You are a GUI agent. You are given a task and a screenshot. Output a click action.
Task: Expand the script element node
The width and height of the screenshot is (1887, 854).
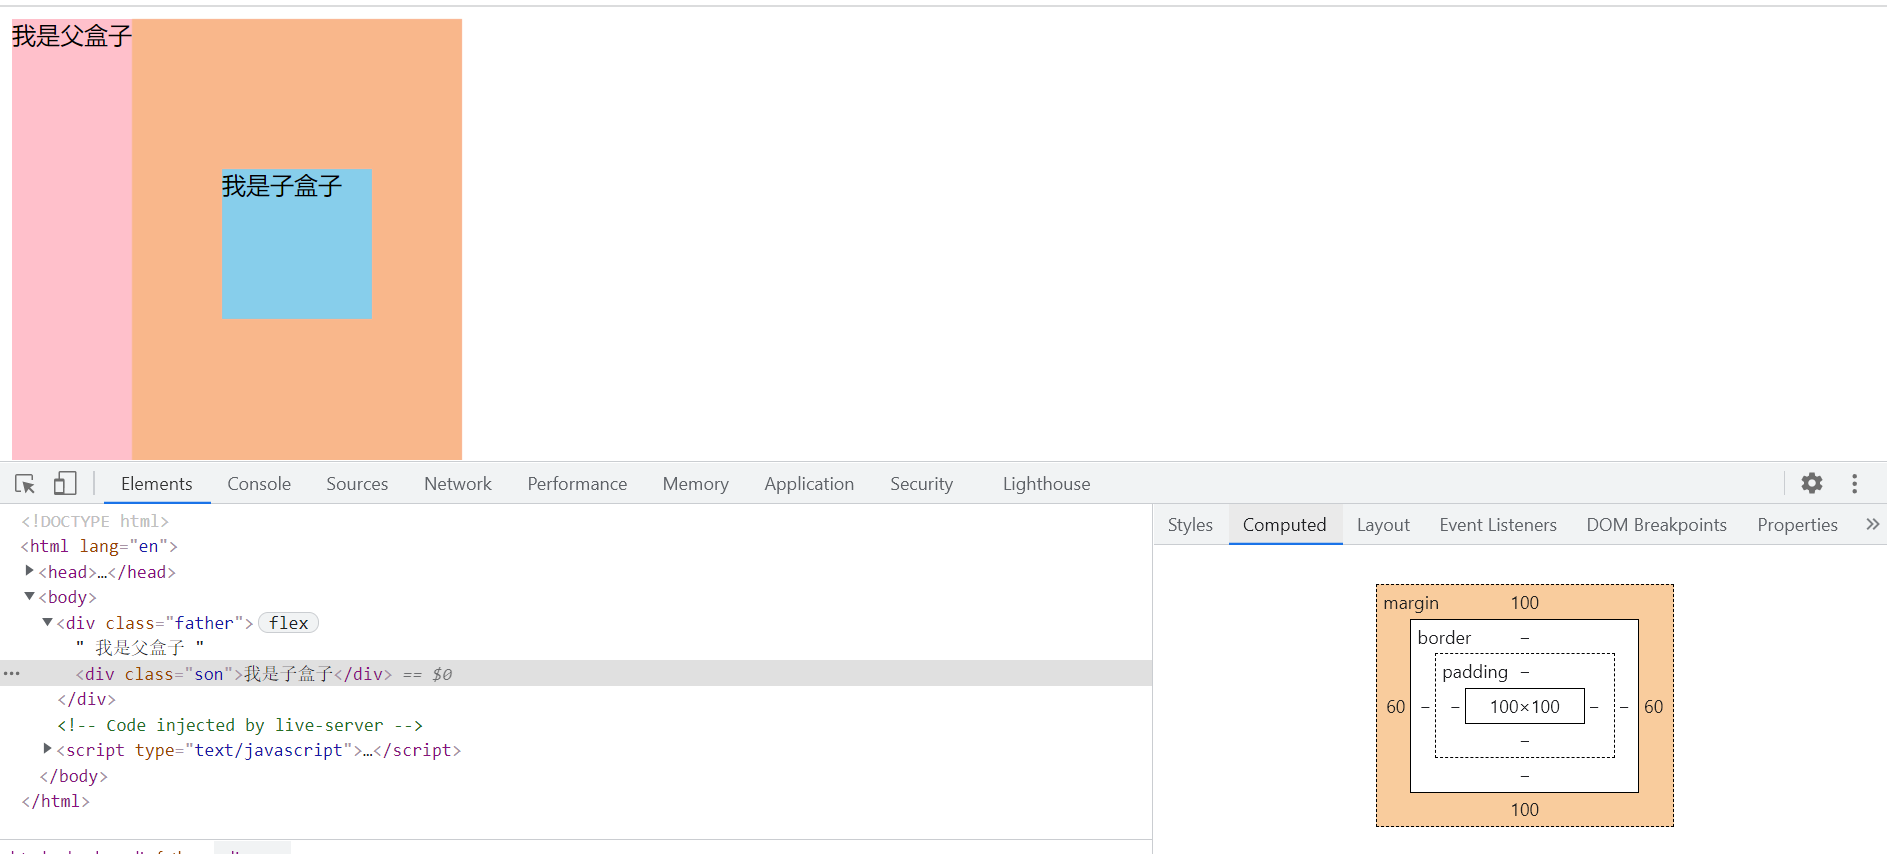point(47,749)
